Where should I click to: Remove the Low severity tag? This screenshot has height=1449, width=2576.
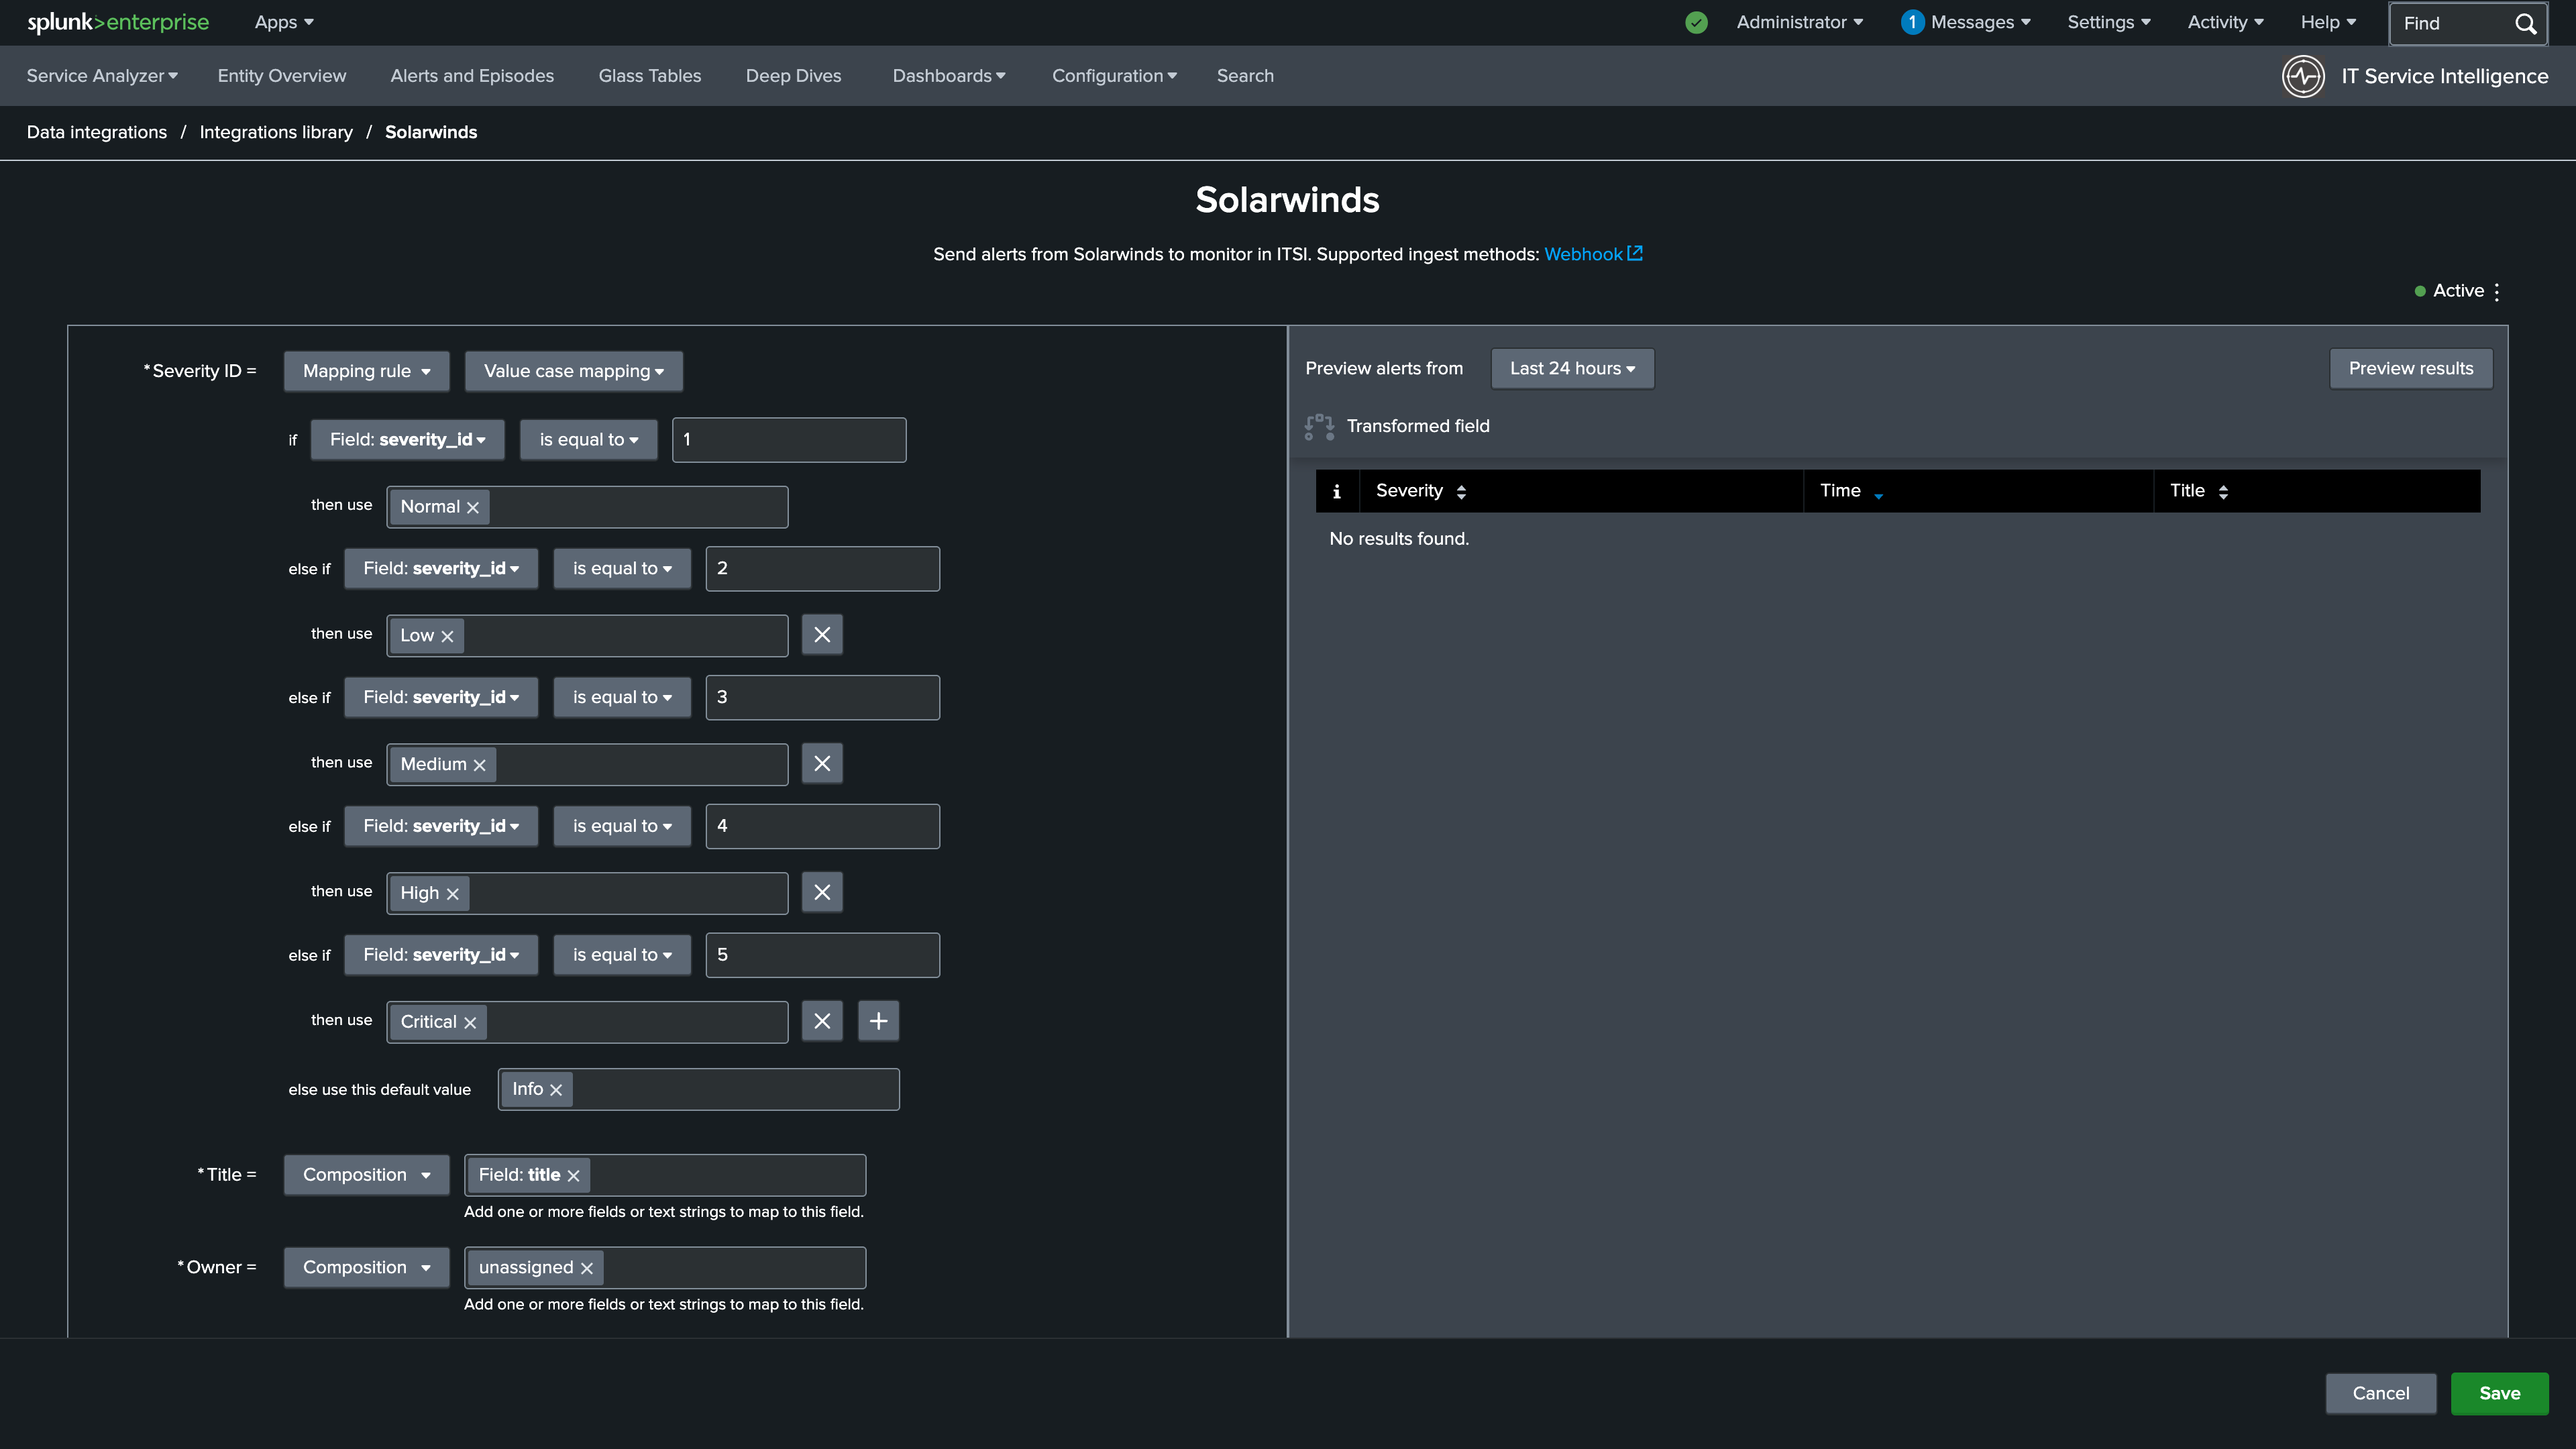447,636
